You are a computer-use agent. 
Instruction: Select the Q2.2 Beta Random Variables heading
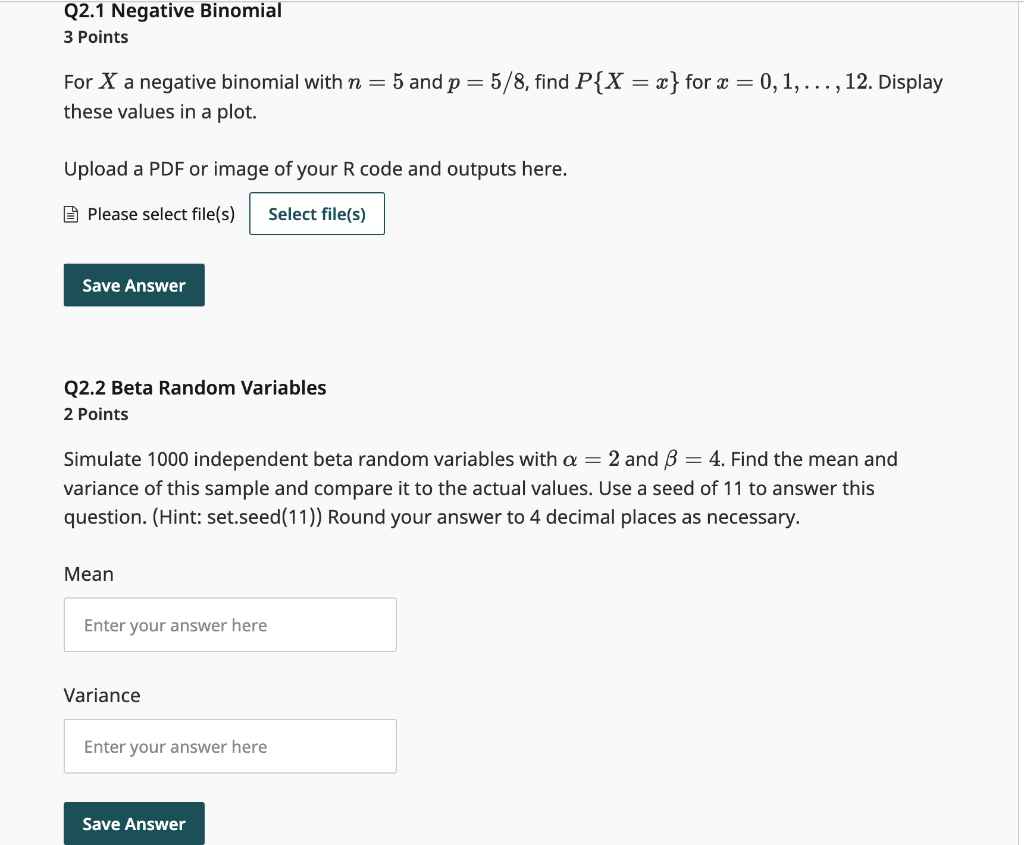(195, 388)
